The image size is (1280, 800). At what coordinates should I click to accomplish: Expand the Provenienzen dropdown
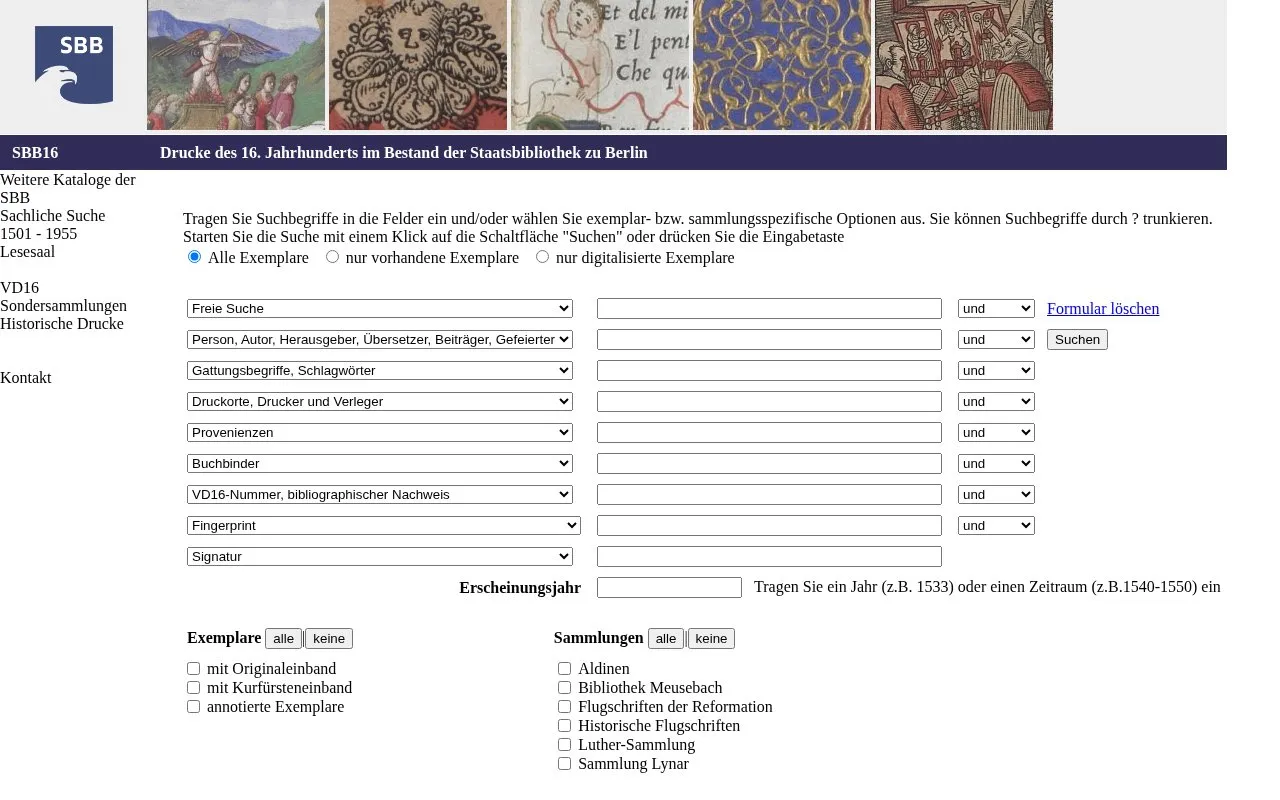point(380,433)
